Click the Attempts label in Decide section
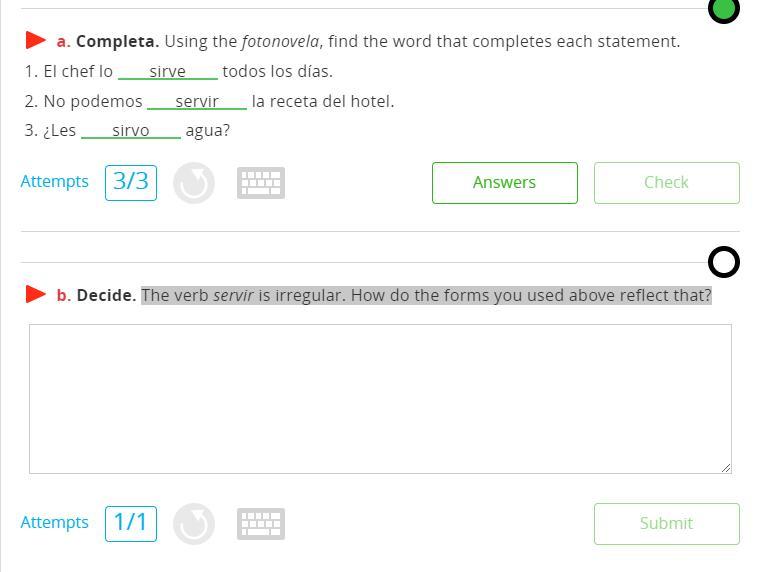 (54, 522)
